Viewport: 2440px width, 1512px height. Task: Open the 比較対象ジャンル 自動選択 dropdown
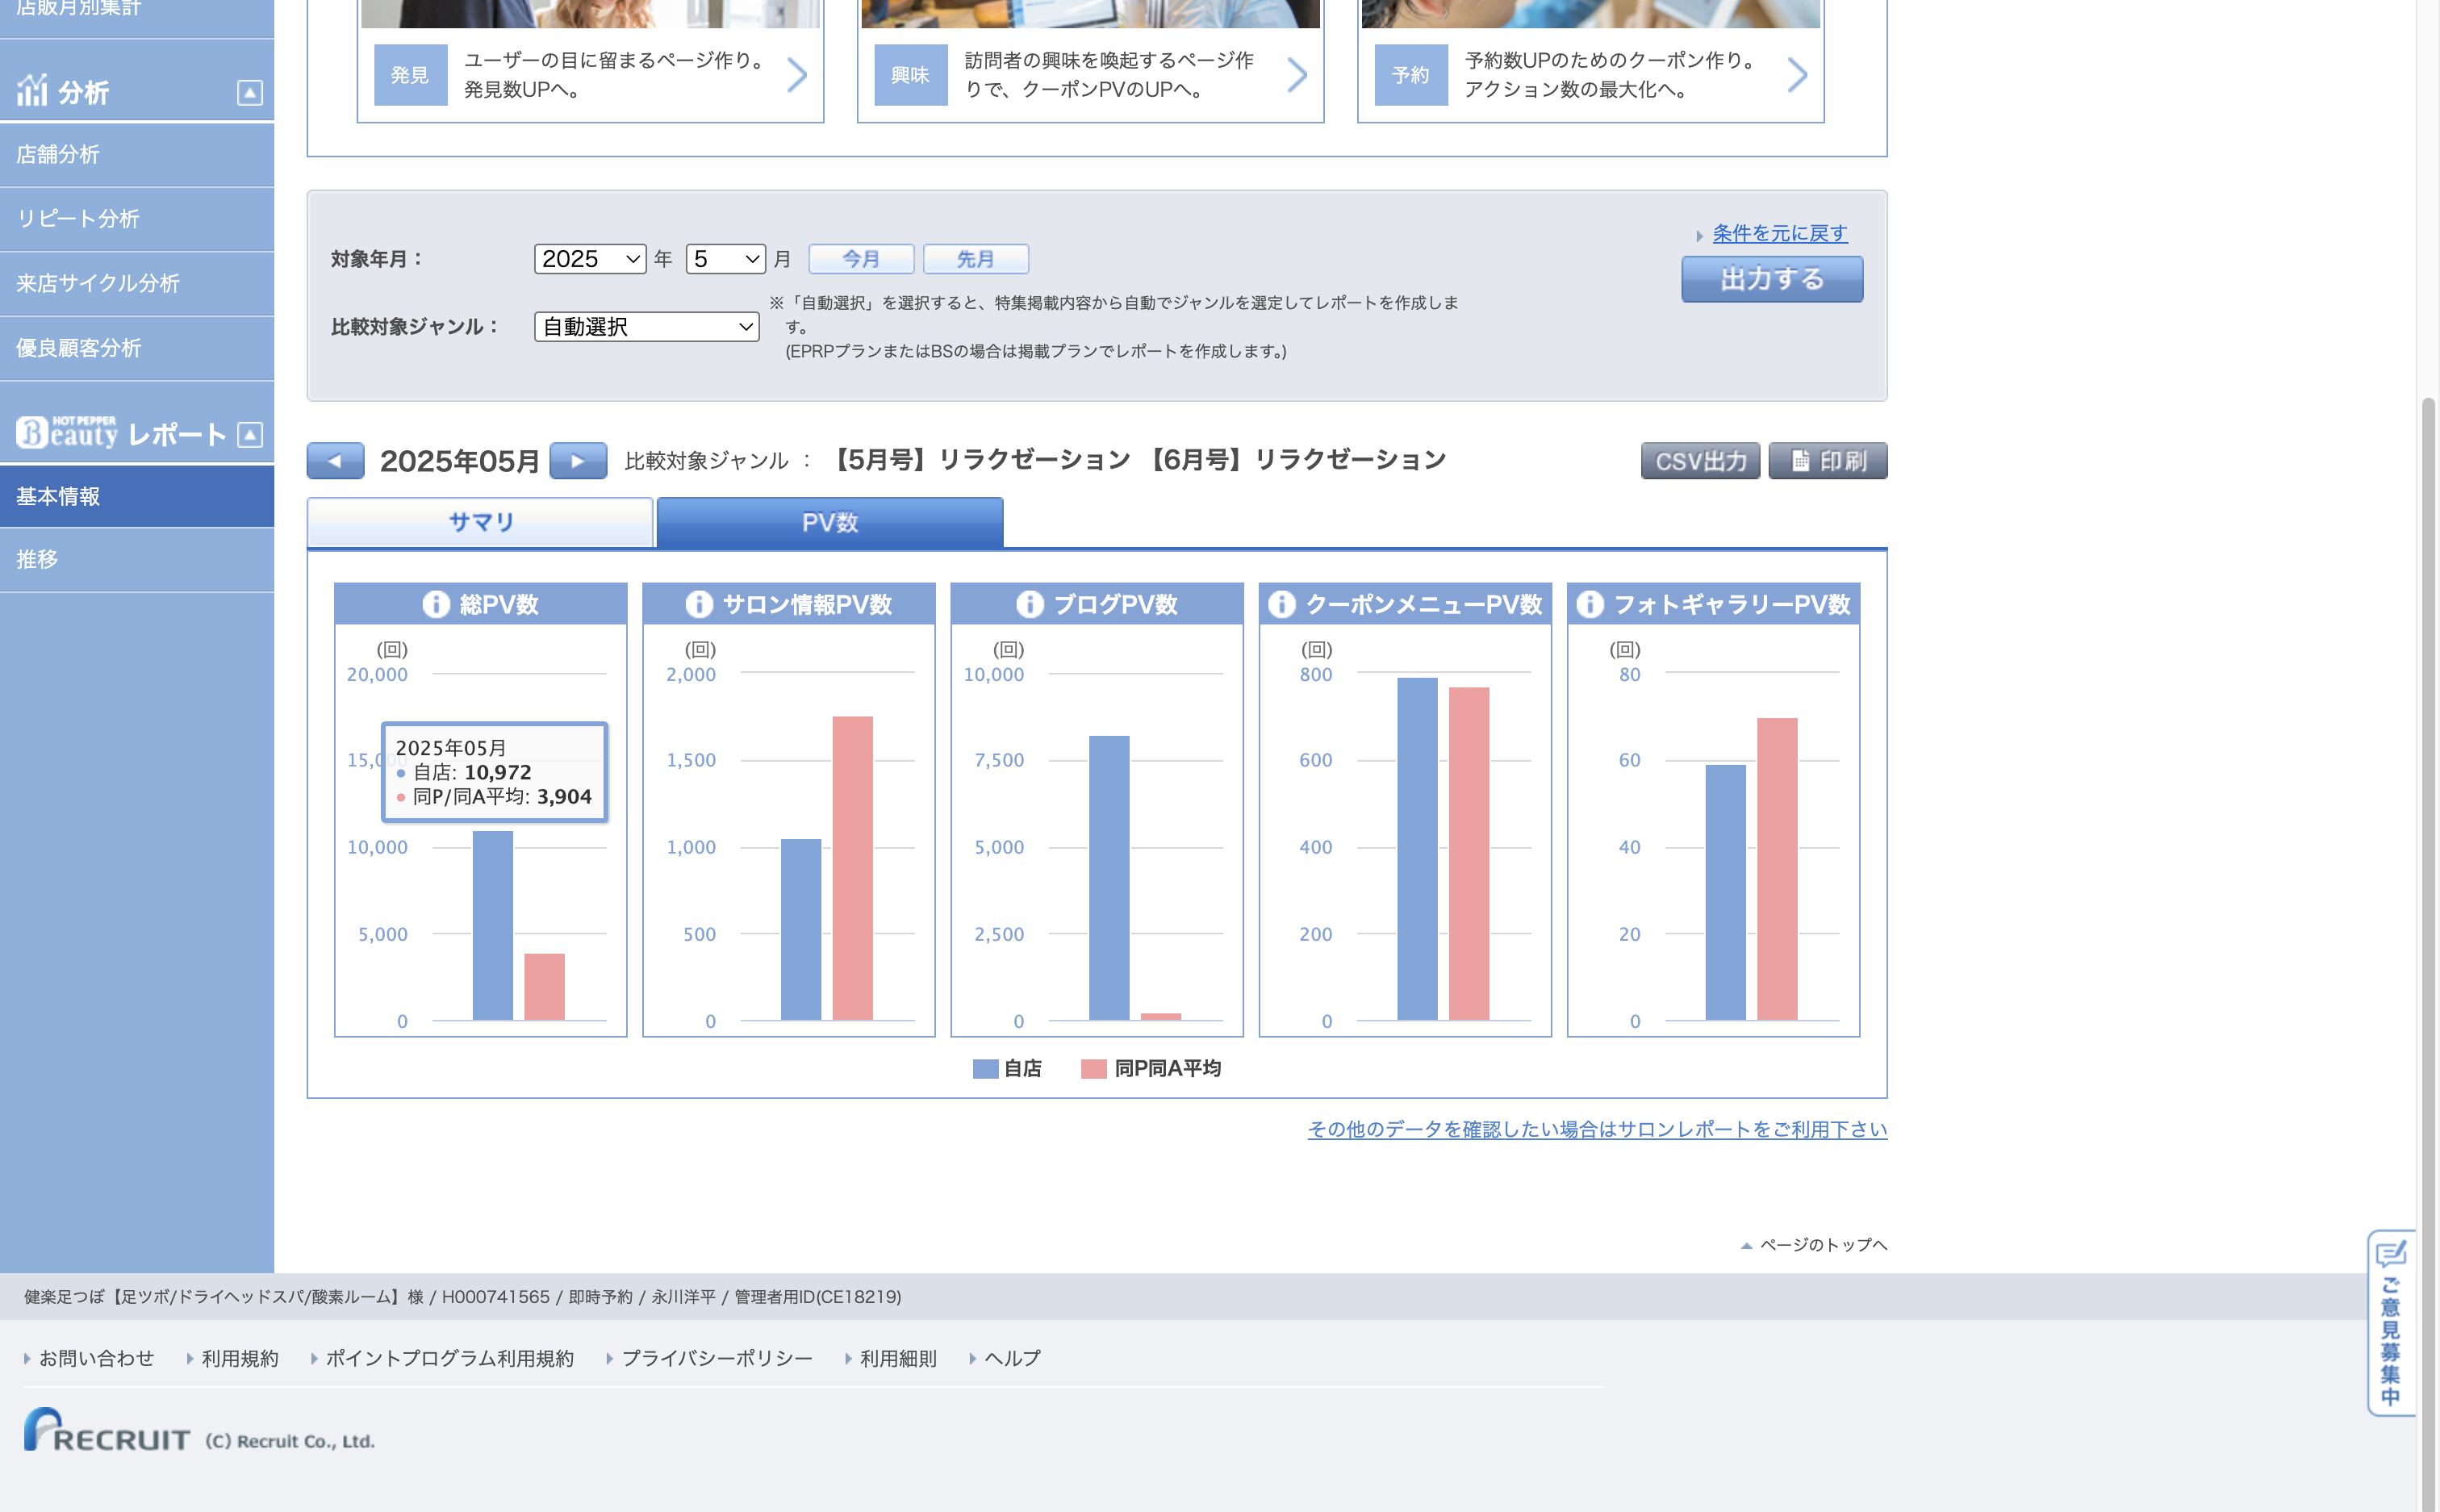click(x=645, y=326)
